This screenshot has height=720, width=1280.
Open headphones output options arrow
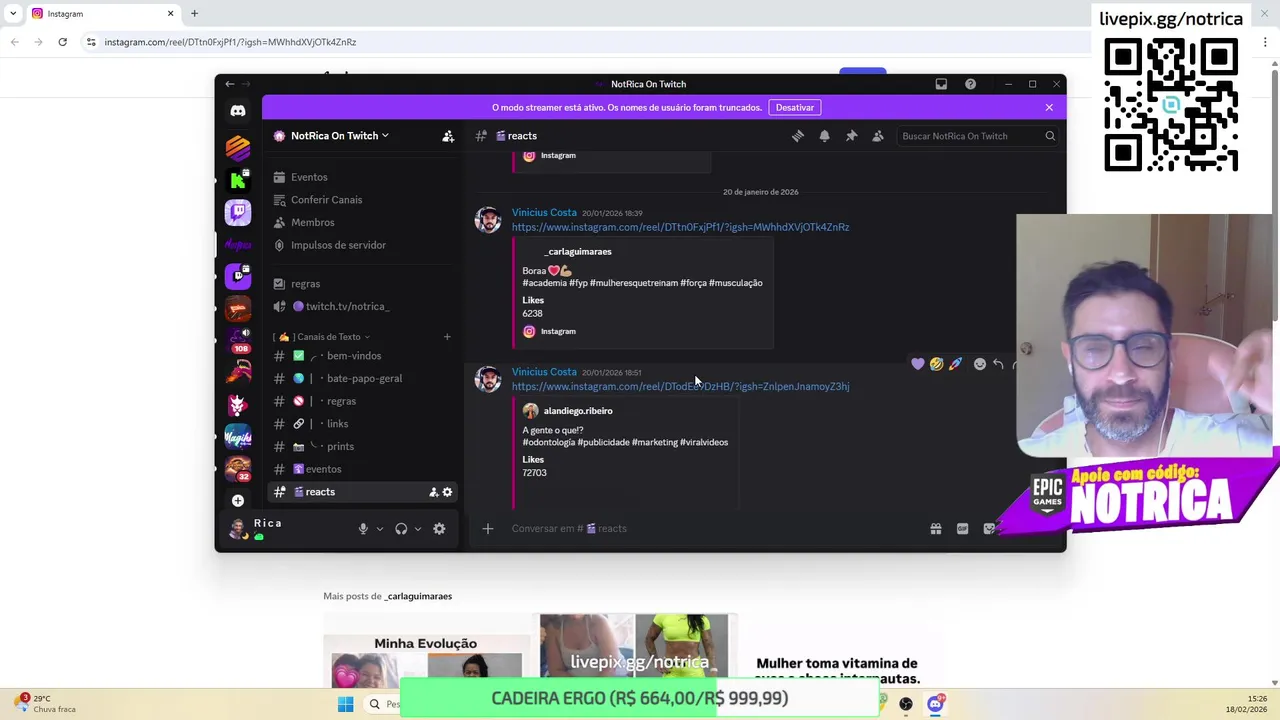(417, 529)
